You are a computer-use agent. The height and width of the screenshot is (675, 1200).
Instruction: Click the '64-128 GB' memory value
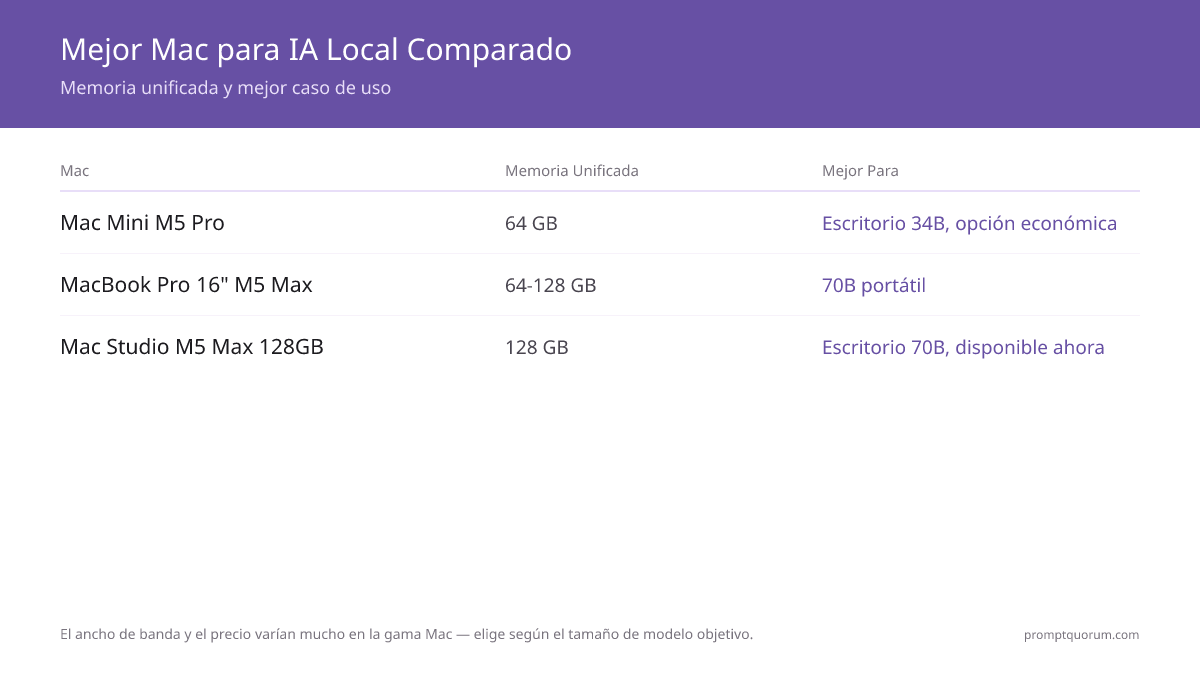pos(551,286)
